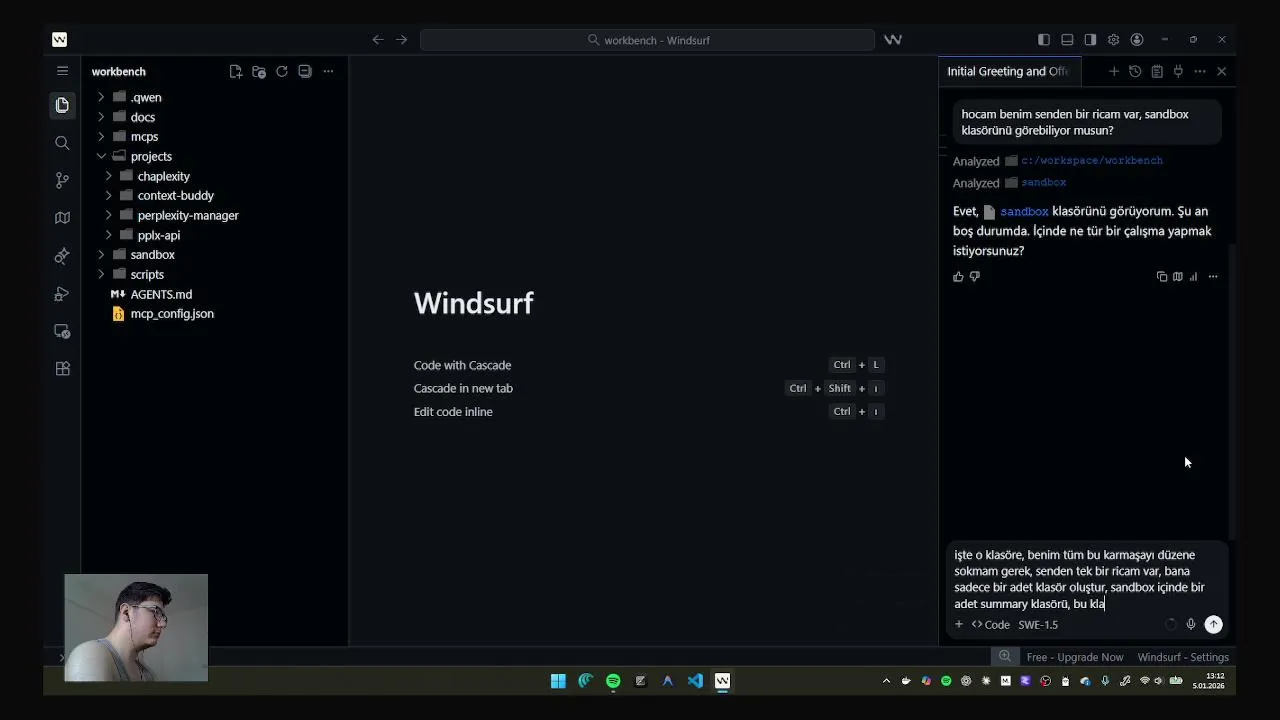Click Free - Upgrade Now in status bar

click(x=1075, y=657)
